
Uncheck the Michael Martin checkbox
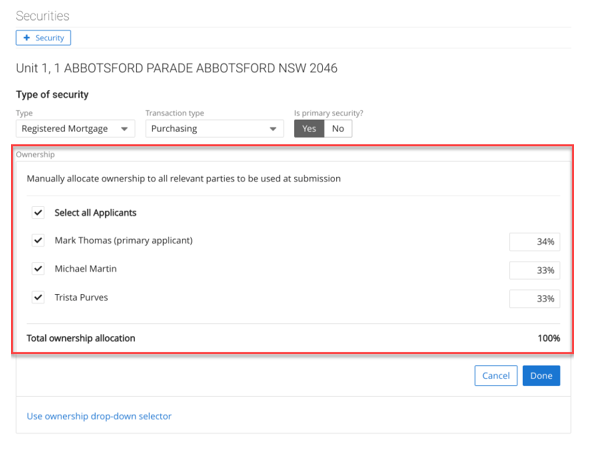[38, 269]
